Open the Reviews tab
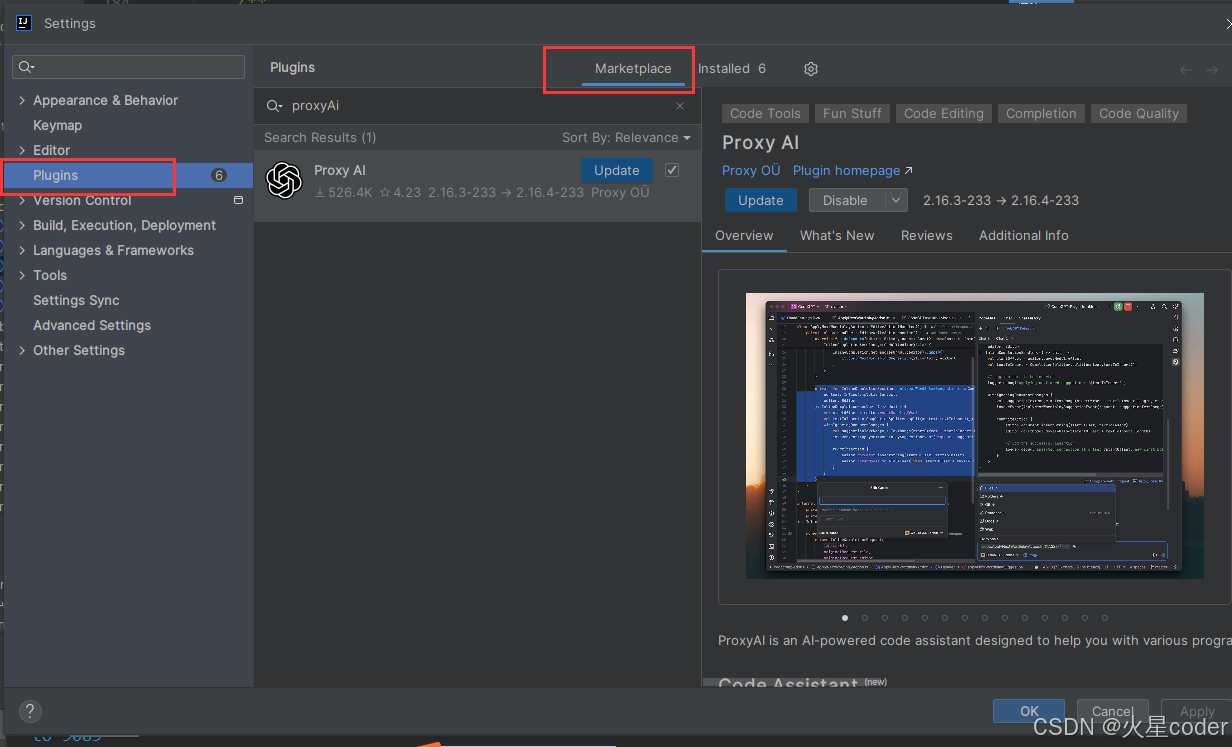The height and width of the screenshot is (747, 1232). (926, 235)
